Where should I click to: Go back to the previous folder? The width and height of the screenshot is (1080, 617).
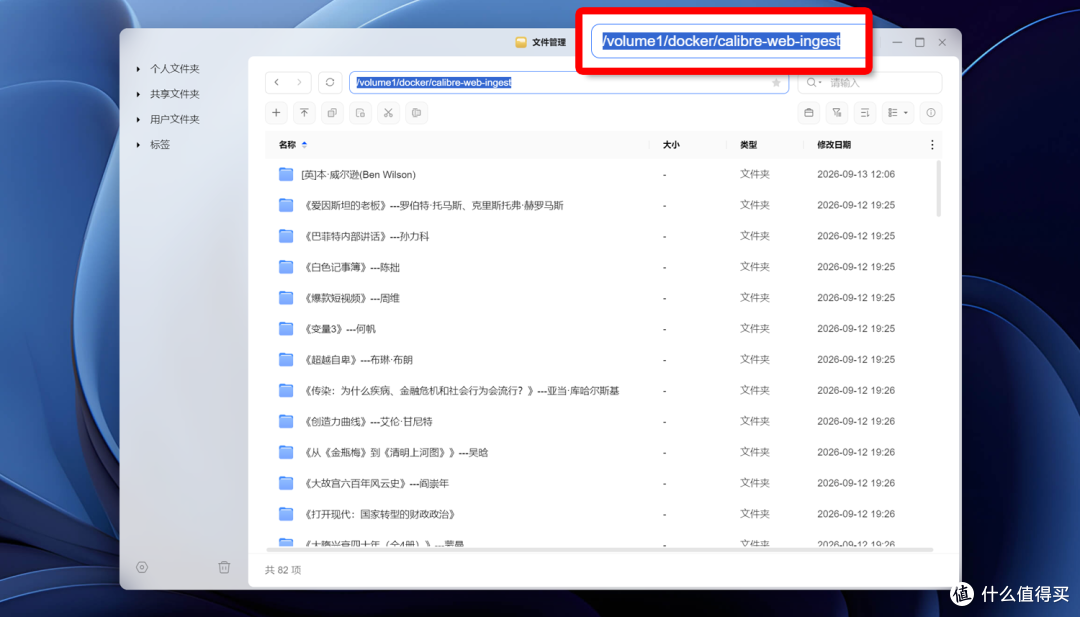[x=277, y=83]
